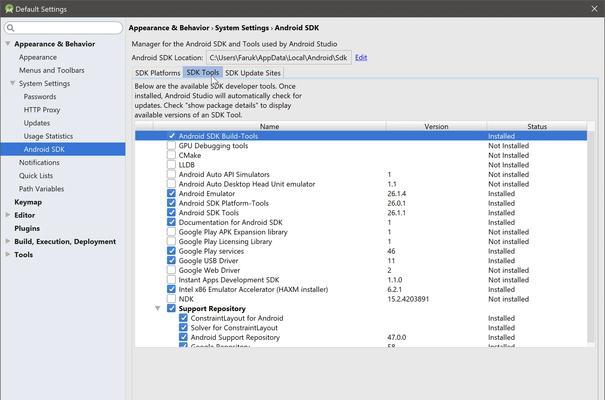This screenshot has height=400, width=605.
Task: Select HTTP Proxy settings
Action: pos(42,110)
